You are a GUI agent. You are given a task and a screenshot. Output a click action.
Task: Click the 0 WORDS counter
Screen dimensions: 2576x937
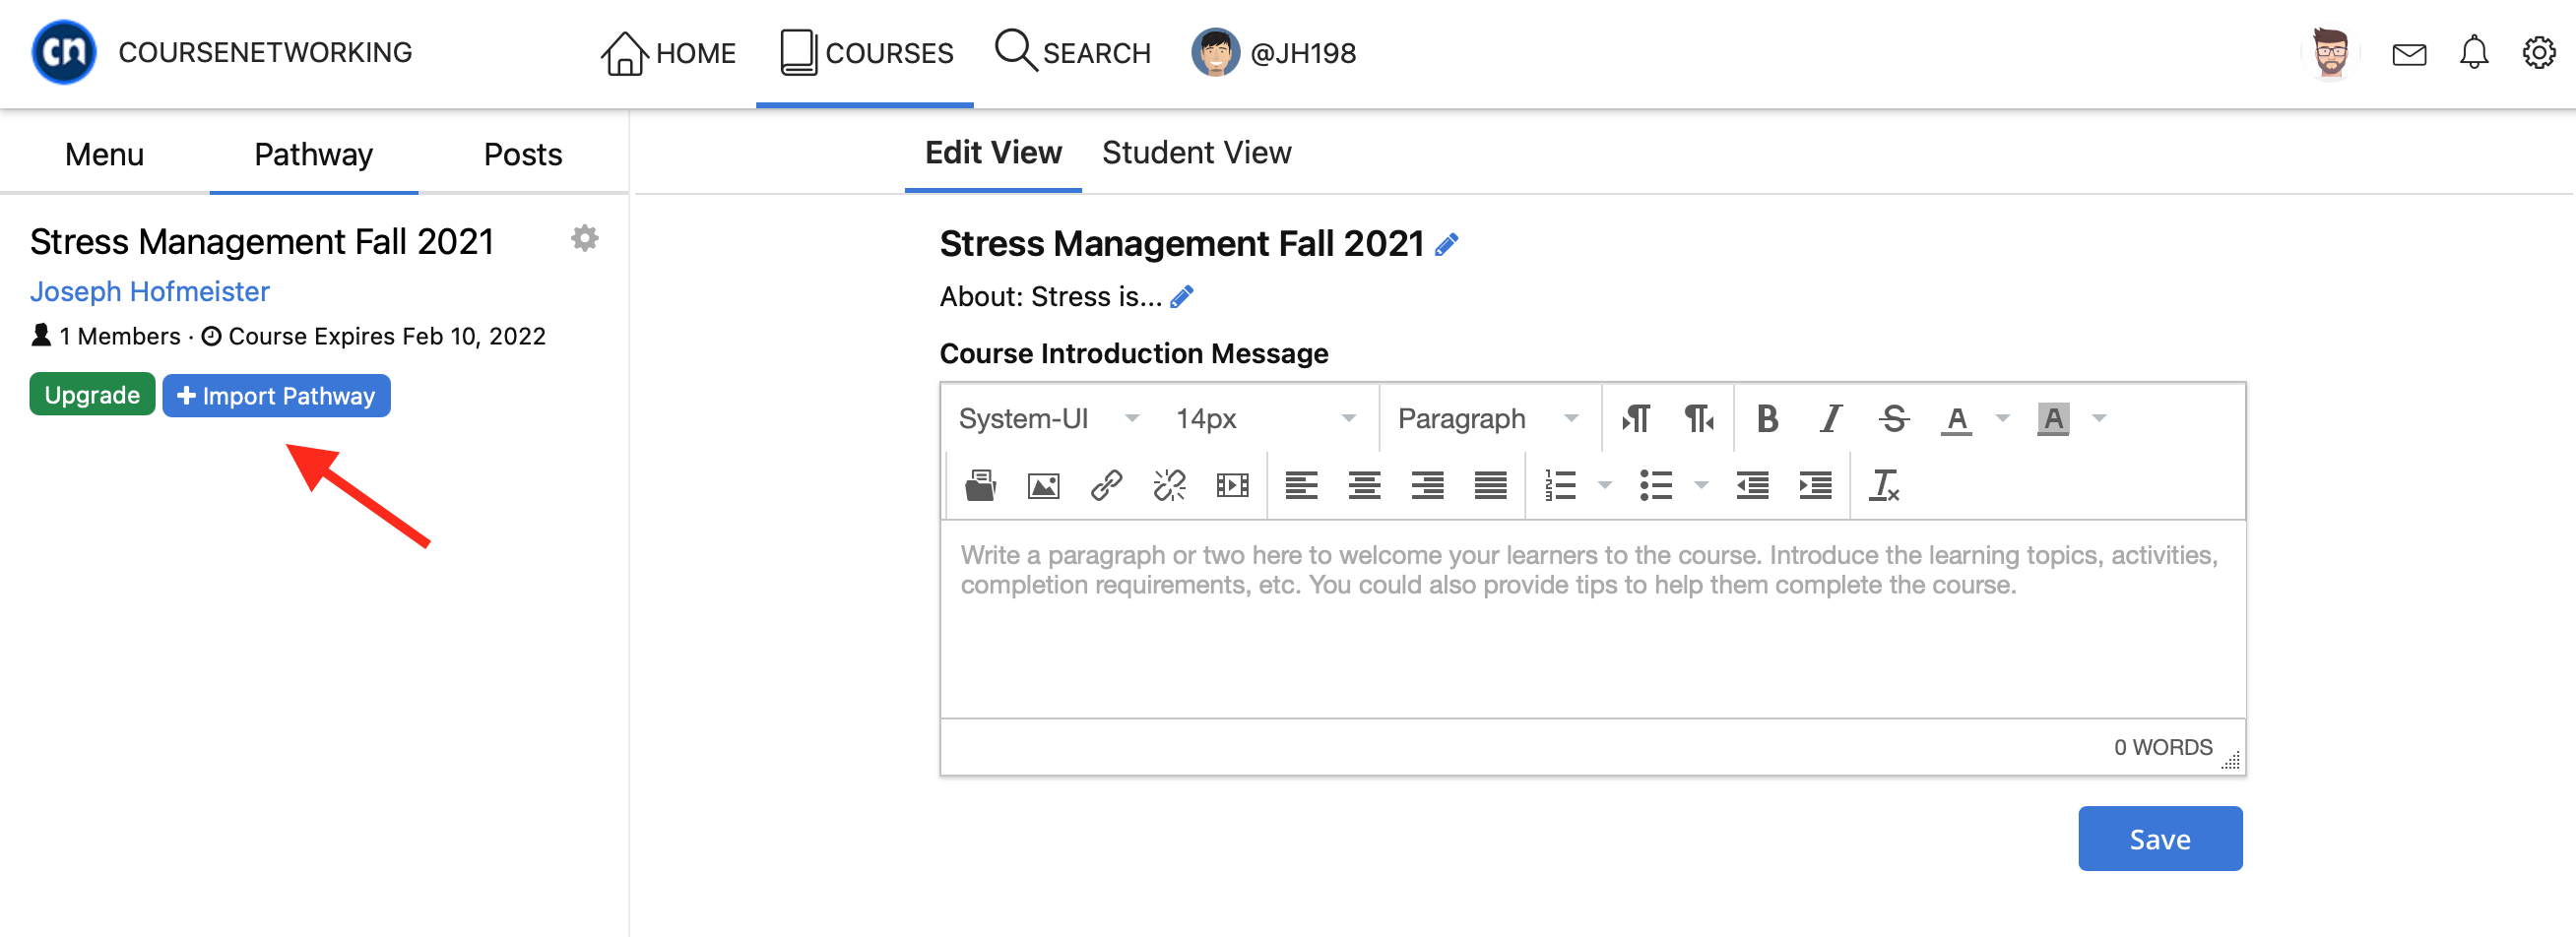[2162, 748]
